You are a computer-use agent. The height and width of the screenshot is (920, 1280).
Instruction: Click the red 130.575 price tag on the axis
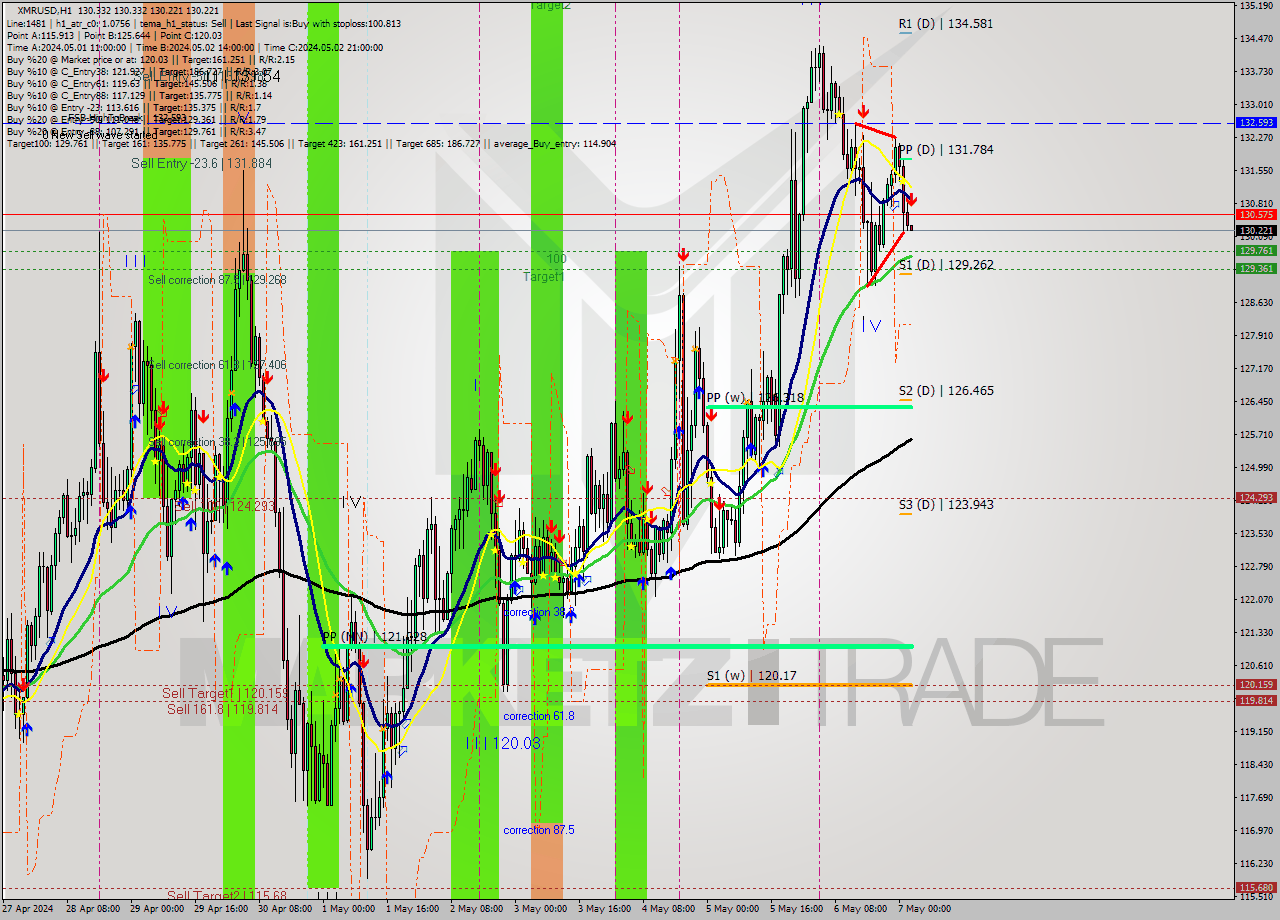[x=1254, y=214]
